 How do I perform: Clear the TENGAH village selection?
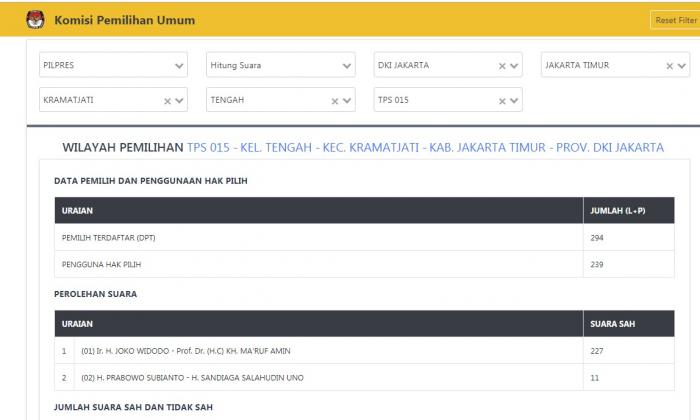coord(335,101)
